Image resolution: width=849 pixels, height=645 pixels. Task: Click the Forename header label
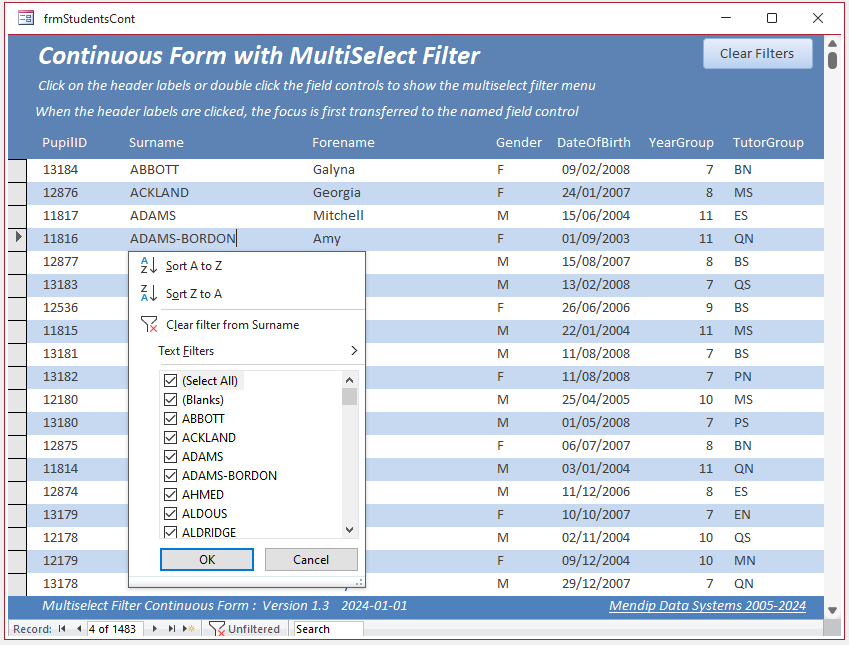pyautogui.click(x=343, y=142)
